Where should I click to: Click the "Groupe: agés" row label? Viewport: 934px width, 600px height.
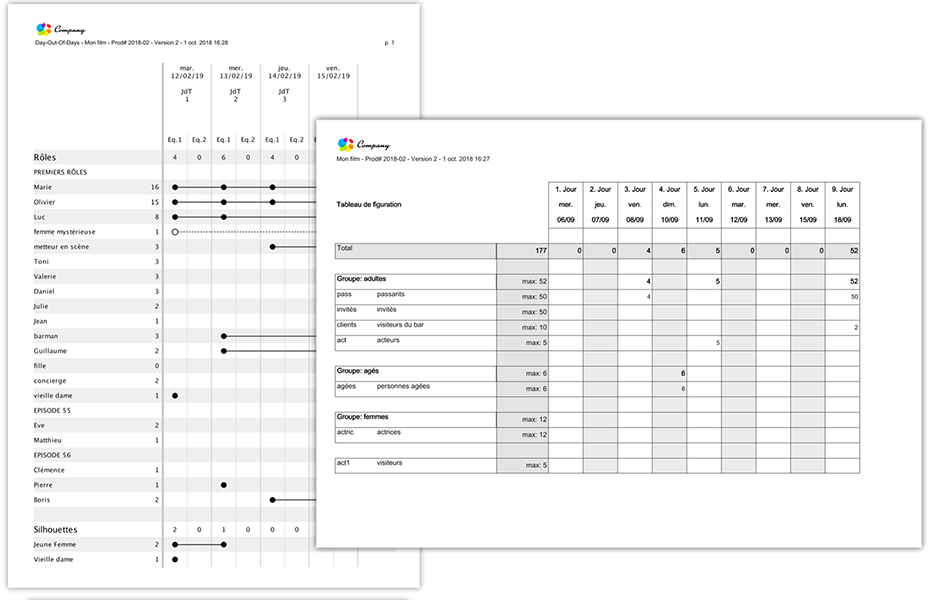coord(357,371)
